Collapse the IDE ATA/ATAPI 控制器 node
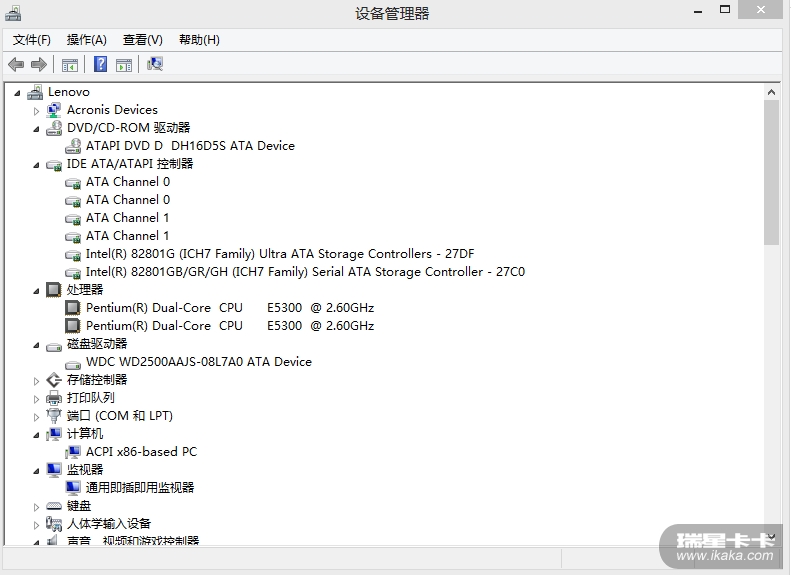The image size is (791, 575). tap(36, 165)
